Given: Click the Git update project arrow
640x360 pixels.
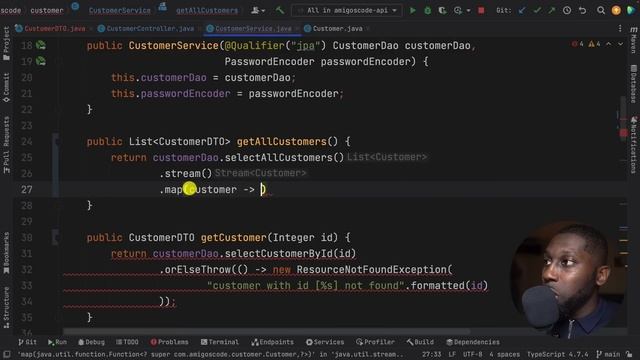Looking at the screenshot, I should click(x=522, y=10).
